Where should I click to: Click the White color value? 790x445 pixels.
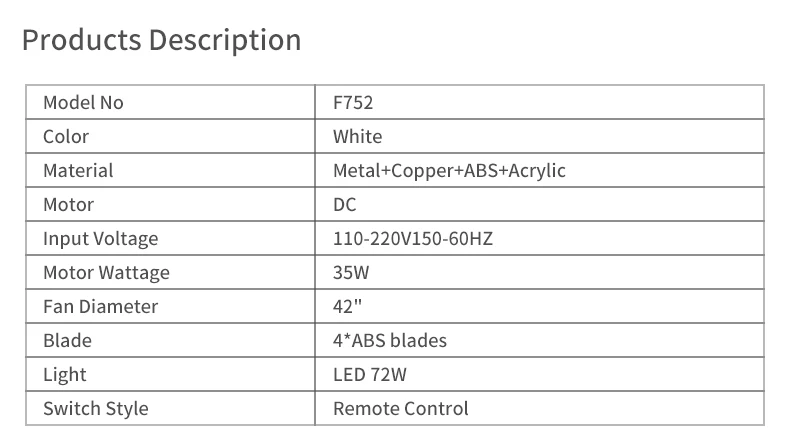click(x=357, y=136)
